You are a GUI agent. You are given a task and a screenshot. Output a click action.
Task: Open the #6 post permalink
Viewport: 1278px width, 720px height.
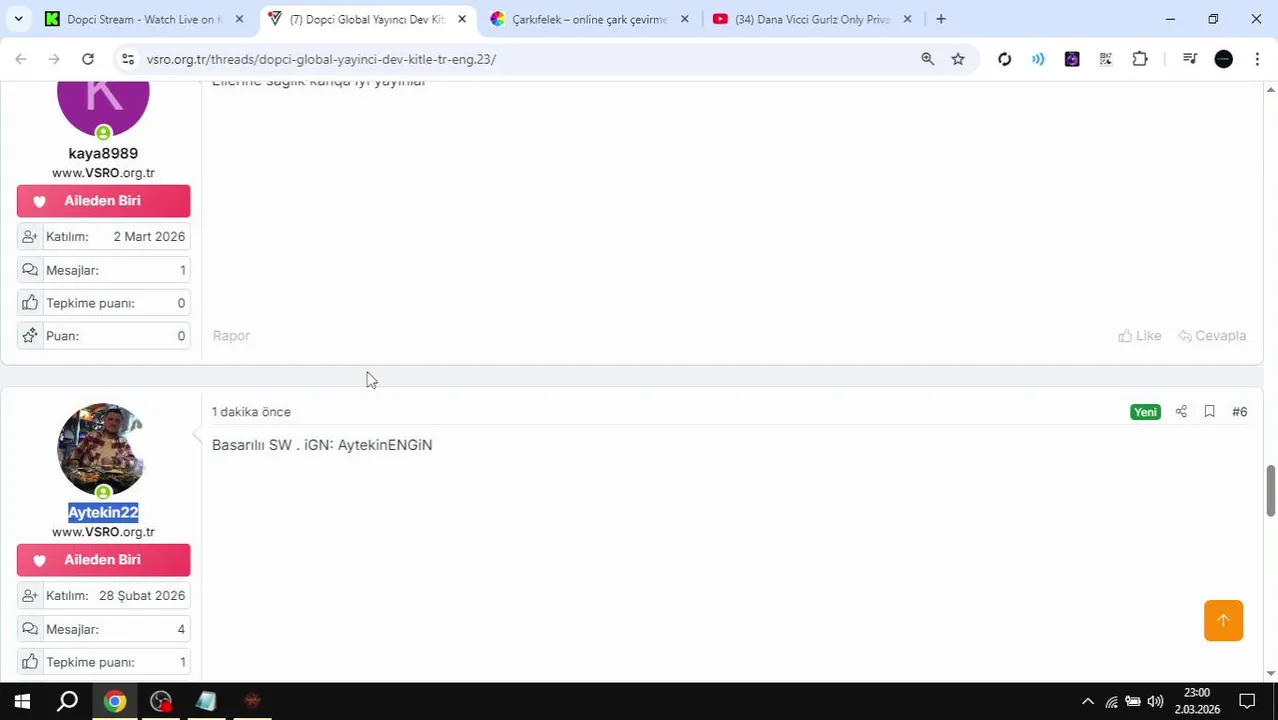click(x=1239, y=412)
